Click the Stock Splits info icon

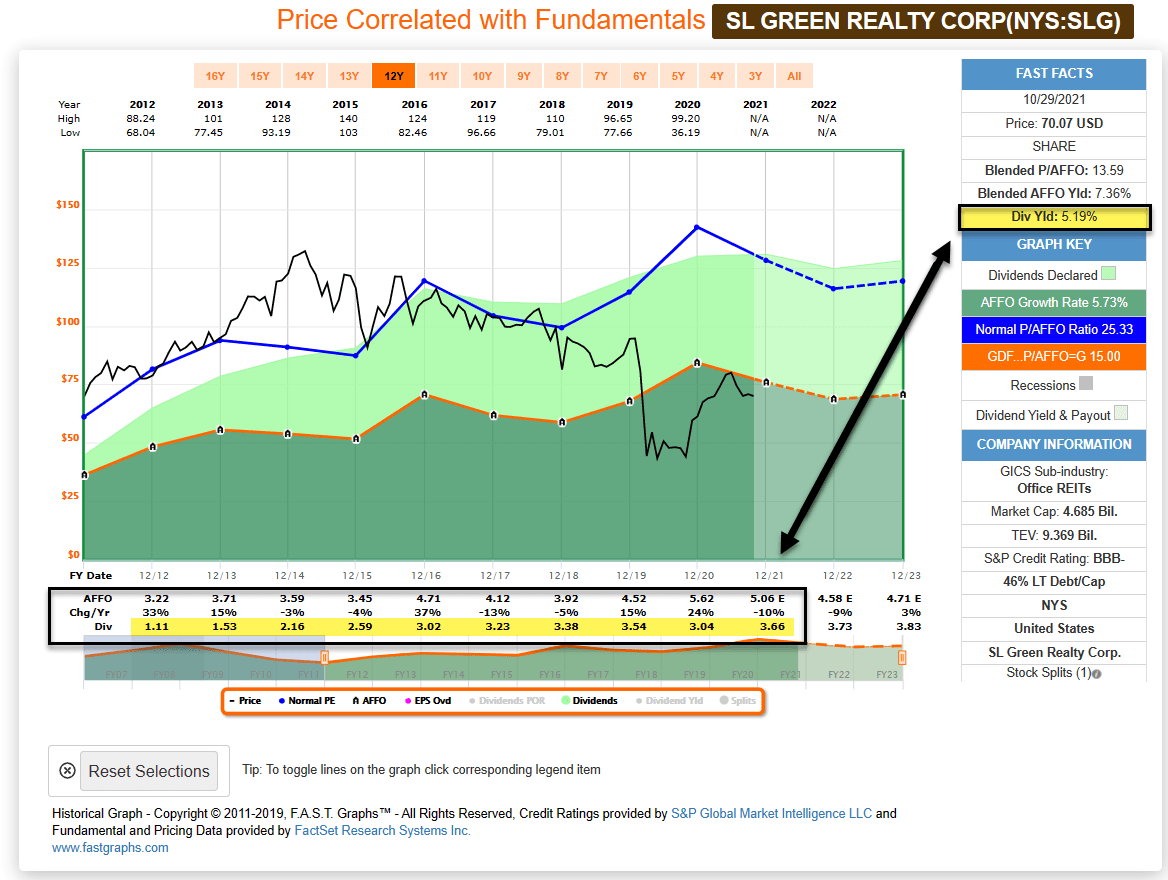coord(1096,674)
